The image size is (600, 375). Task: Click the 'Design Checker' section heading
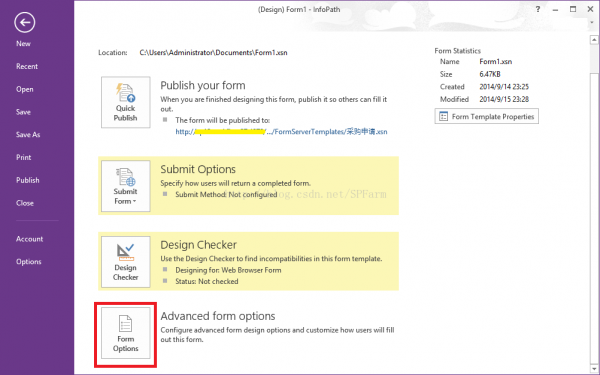(198, 245)
